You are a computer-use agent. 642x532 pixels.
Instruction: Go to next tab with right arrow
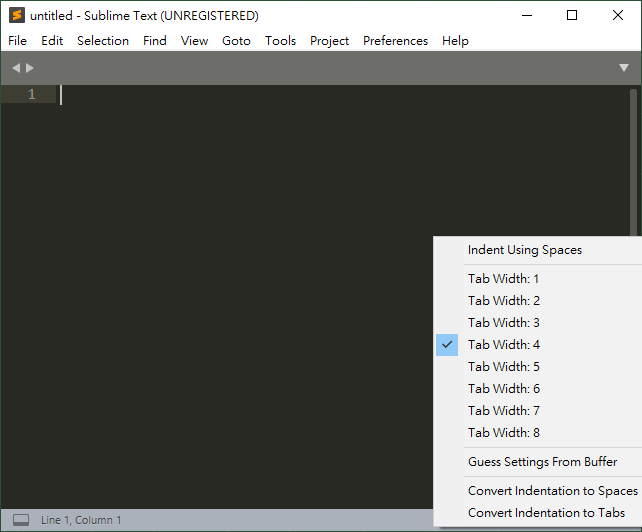pyautogui.click(x=29, y=68)
